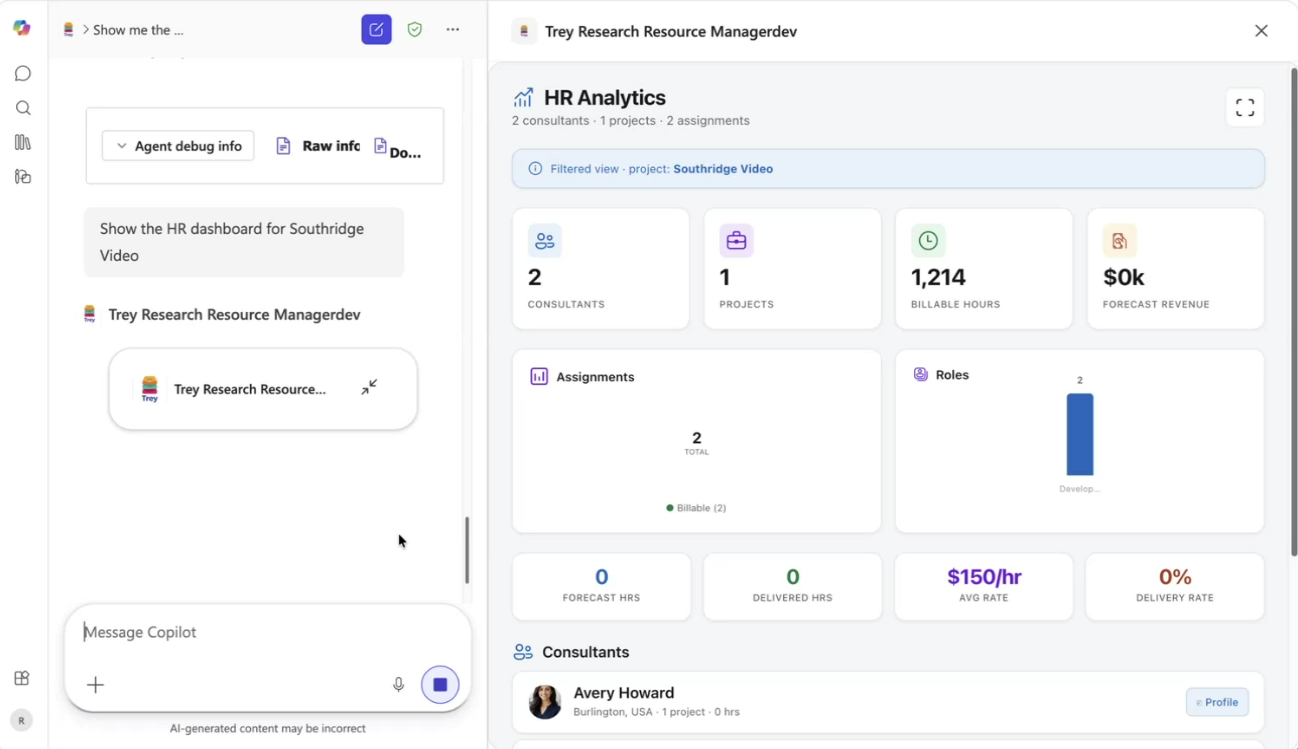Open the Raw info document link
The image size is (1298, 749).
click(x=318, y=146)
